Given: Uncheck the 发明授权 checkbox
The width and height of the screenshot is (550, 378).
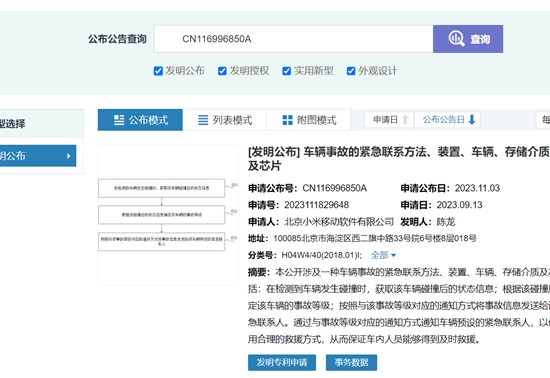Looking at the screenshot, I should click(222, 71).
